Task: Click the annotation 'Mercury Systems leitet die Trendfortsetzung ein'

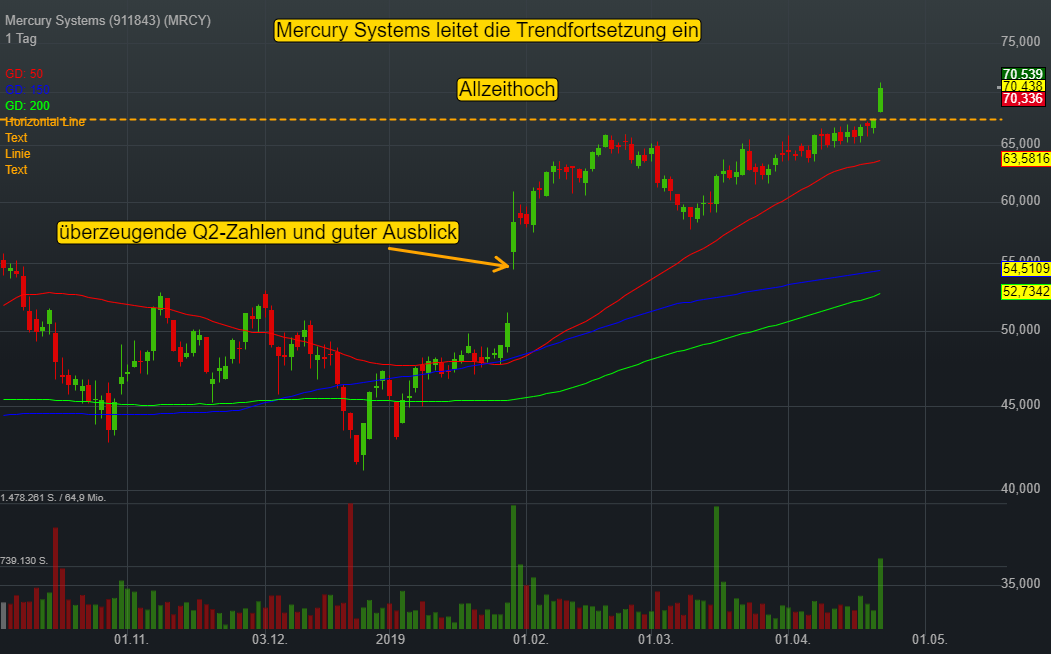Action: click(487, 30)
